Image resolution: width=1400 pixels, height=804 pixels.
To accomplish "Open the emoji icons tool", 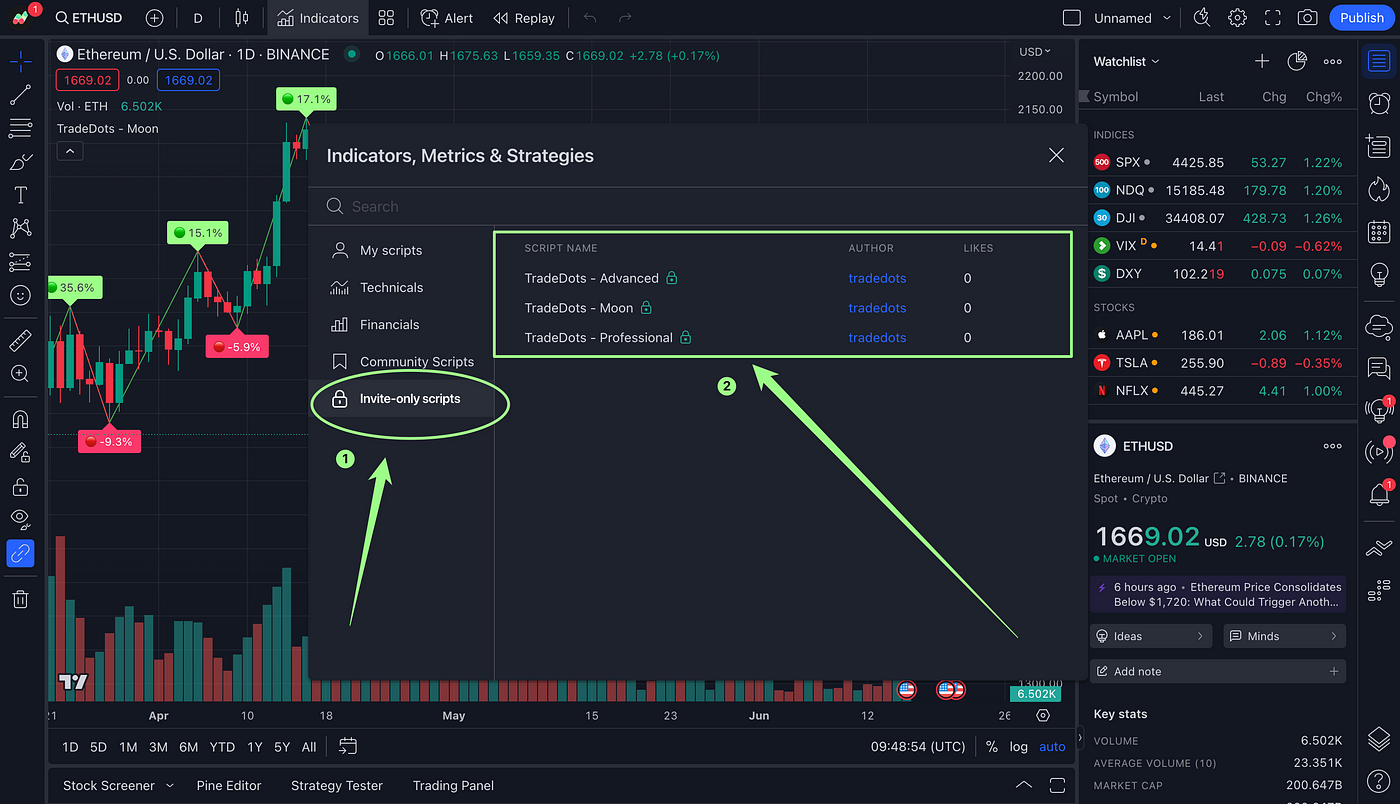I will [x=20, y=295].
